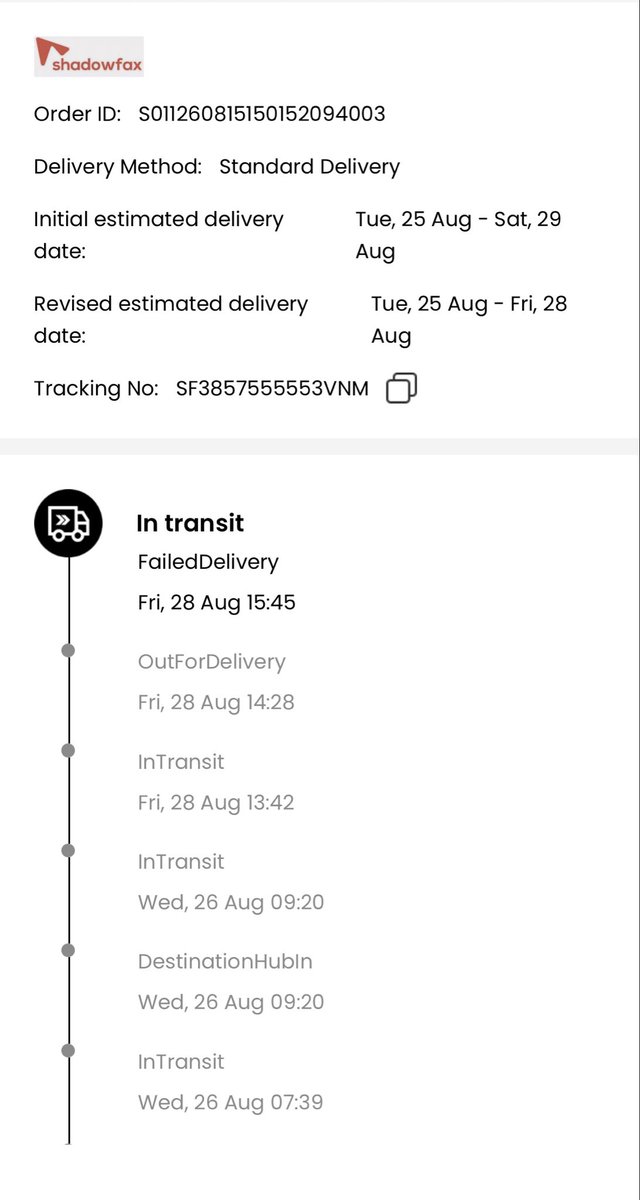Click the Shadowfax logo
The image size is (640, 1200).
89,57
